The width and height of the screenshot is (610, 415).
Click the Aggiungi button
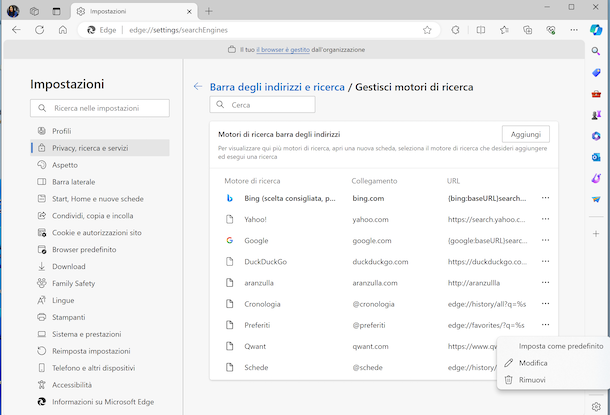pos(526,134)
